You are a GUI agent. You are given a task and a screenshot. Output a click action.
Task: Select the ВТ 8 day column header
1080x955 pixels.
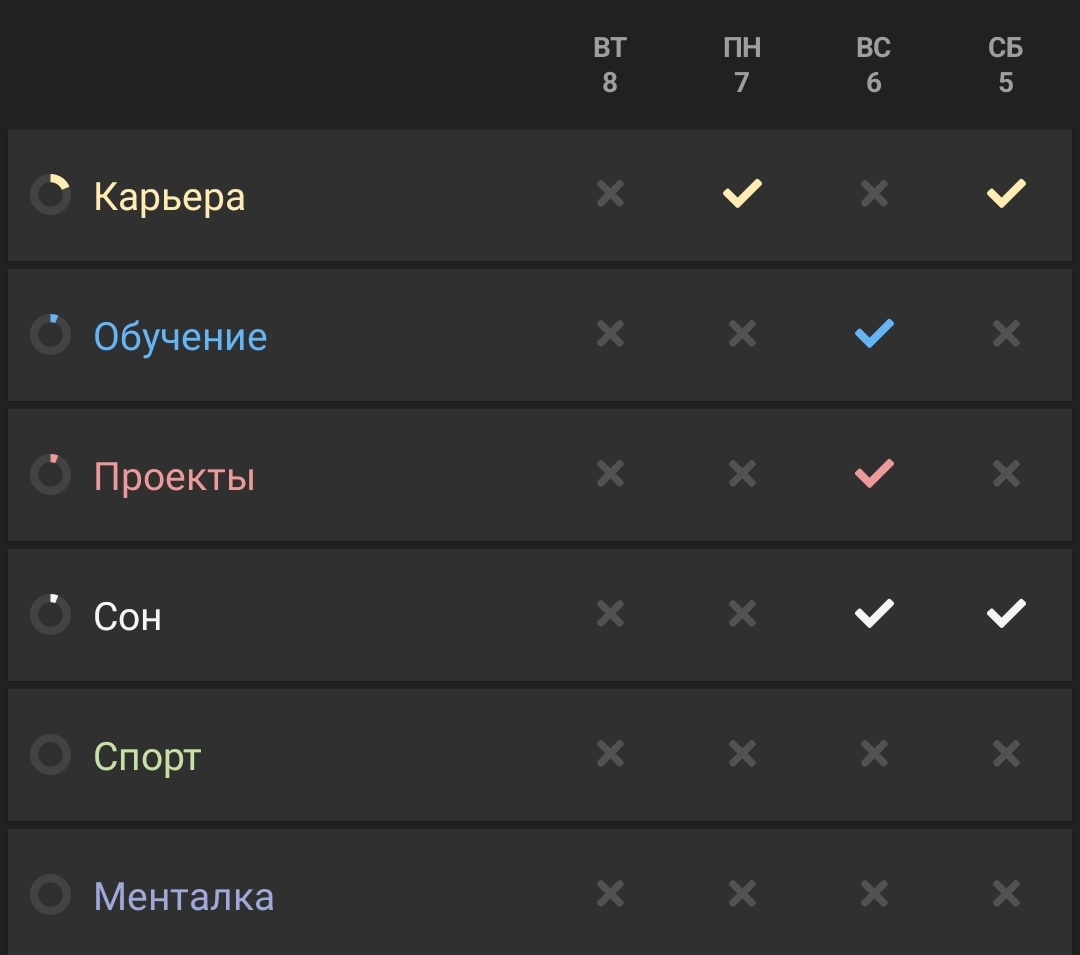coord(610,65)
